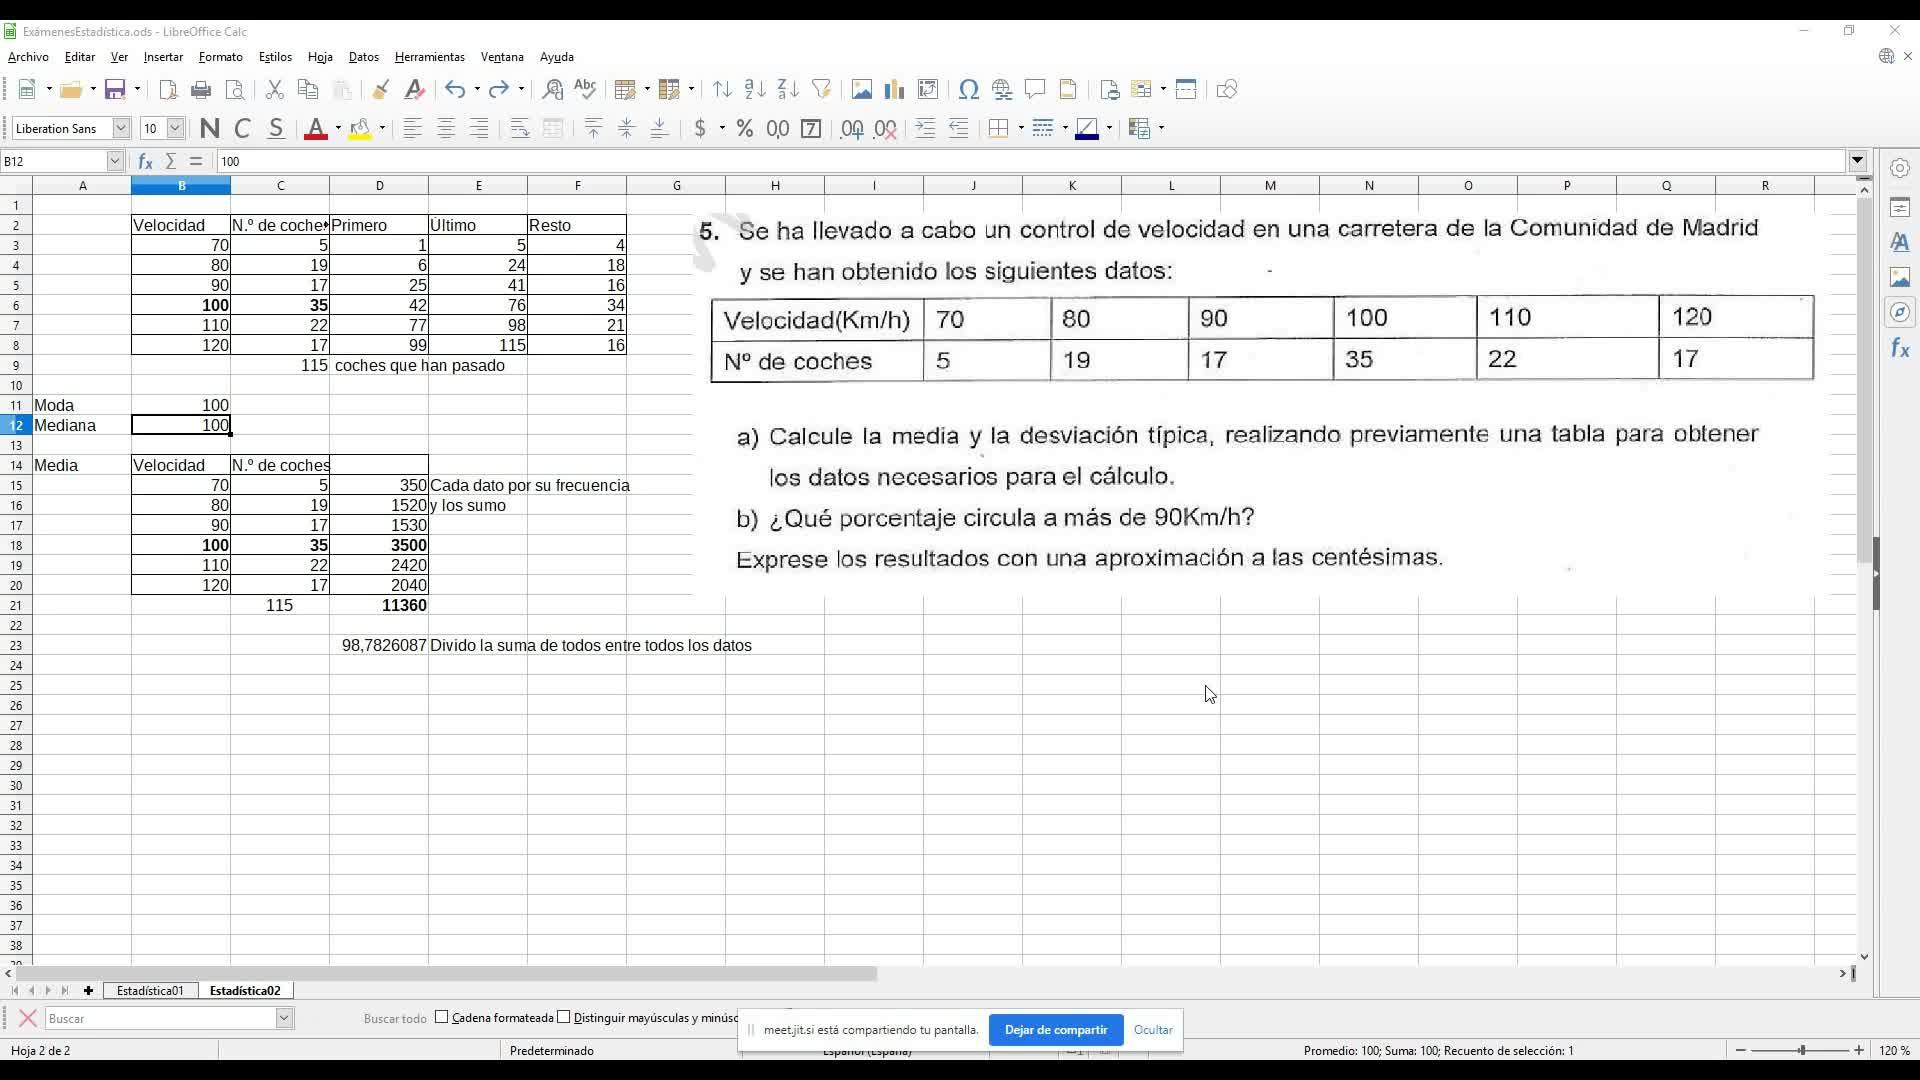Viewport: 1920px width, 1080px height.
Task: Open the Insert Chart tool
Action: (x=894, y=90)
